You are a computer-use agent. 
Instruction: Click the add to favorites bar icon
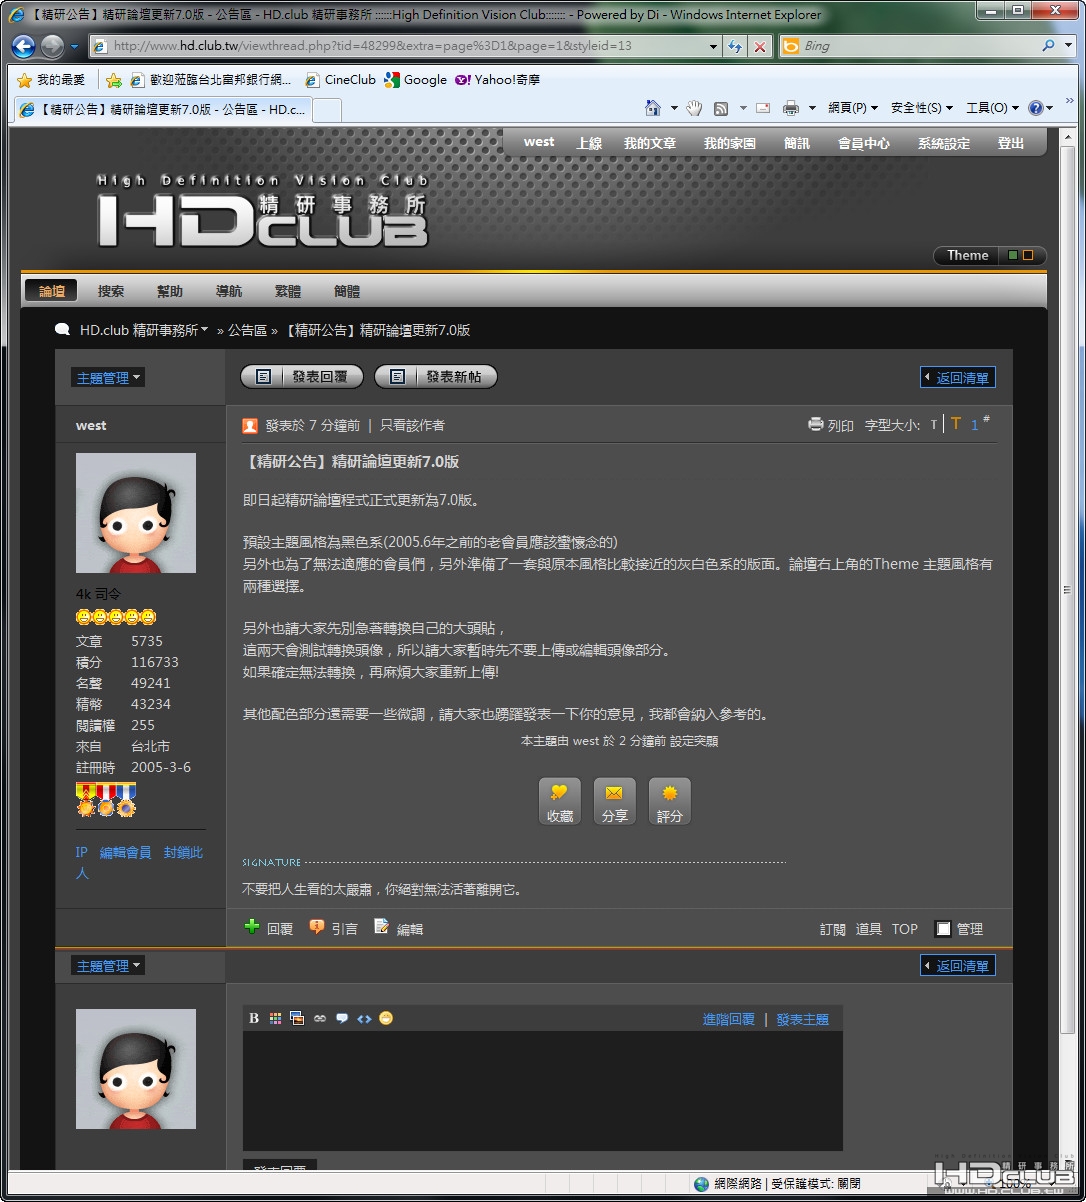coord(114,80)
